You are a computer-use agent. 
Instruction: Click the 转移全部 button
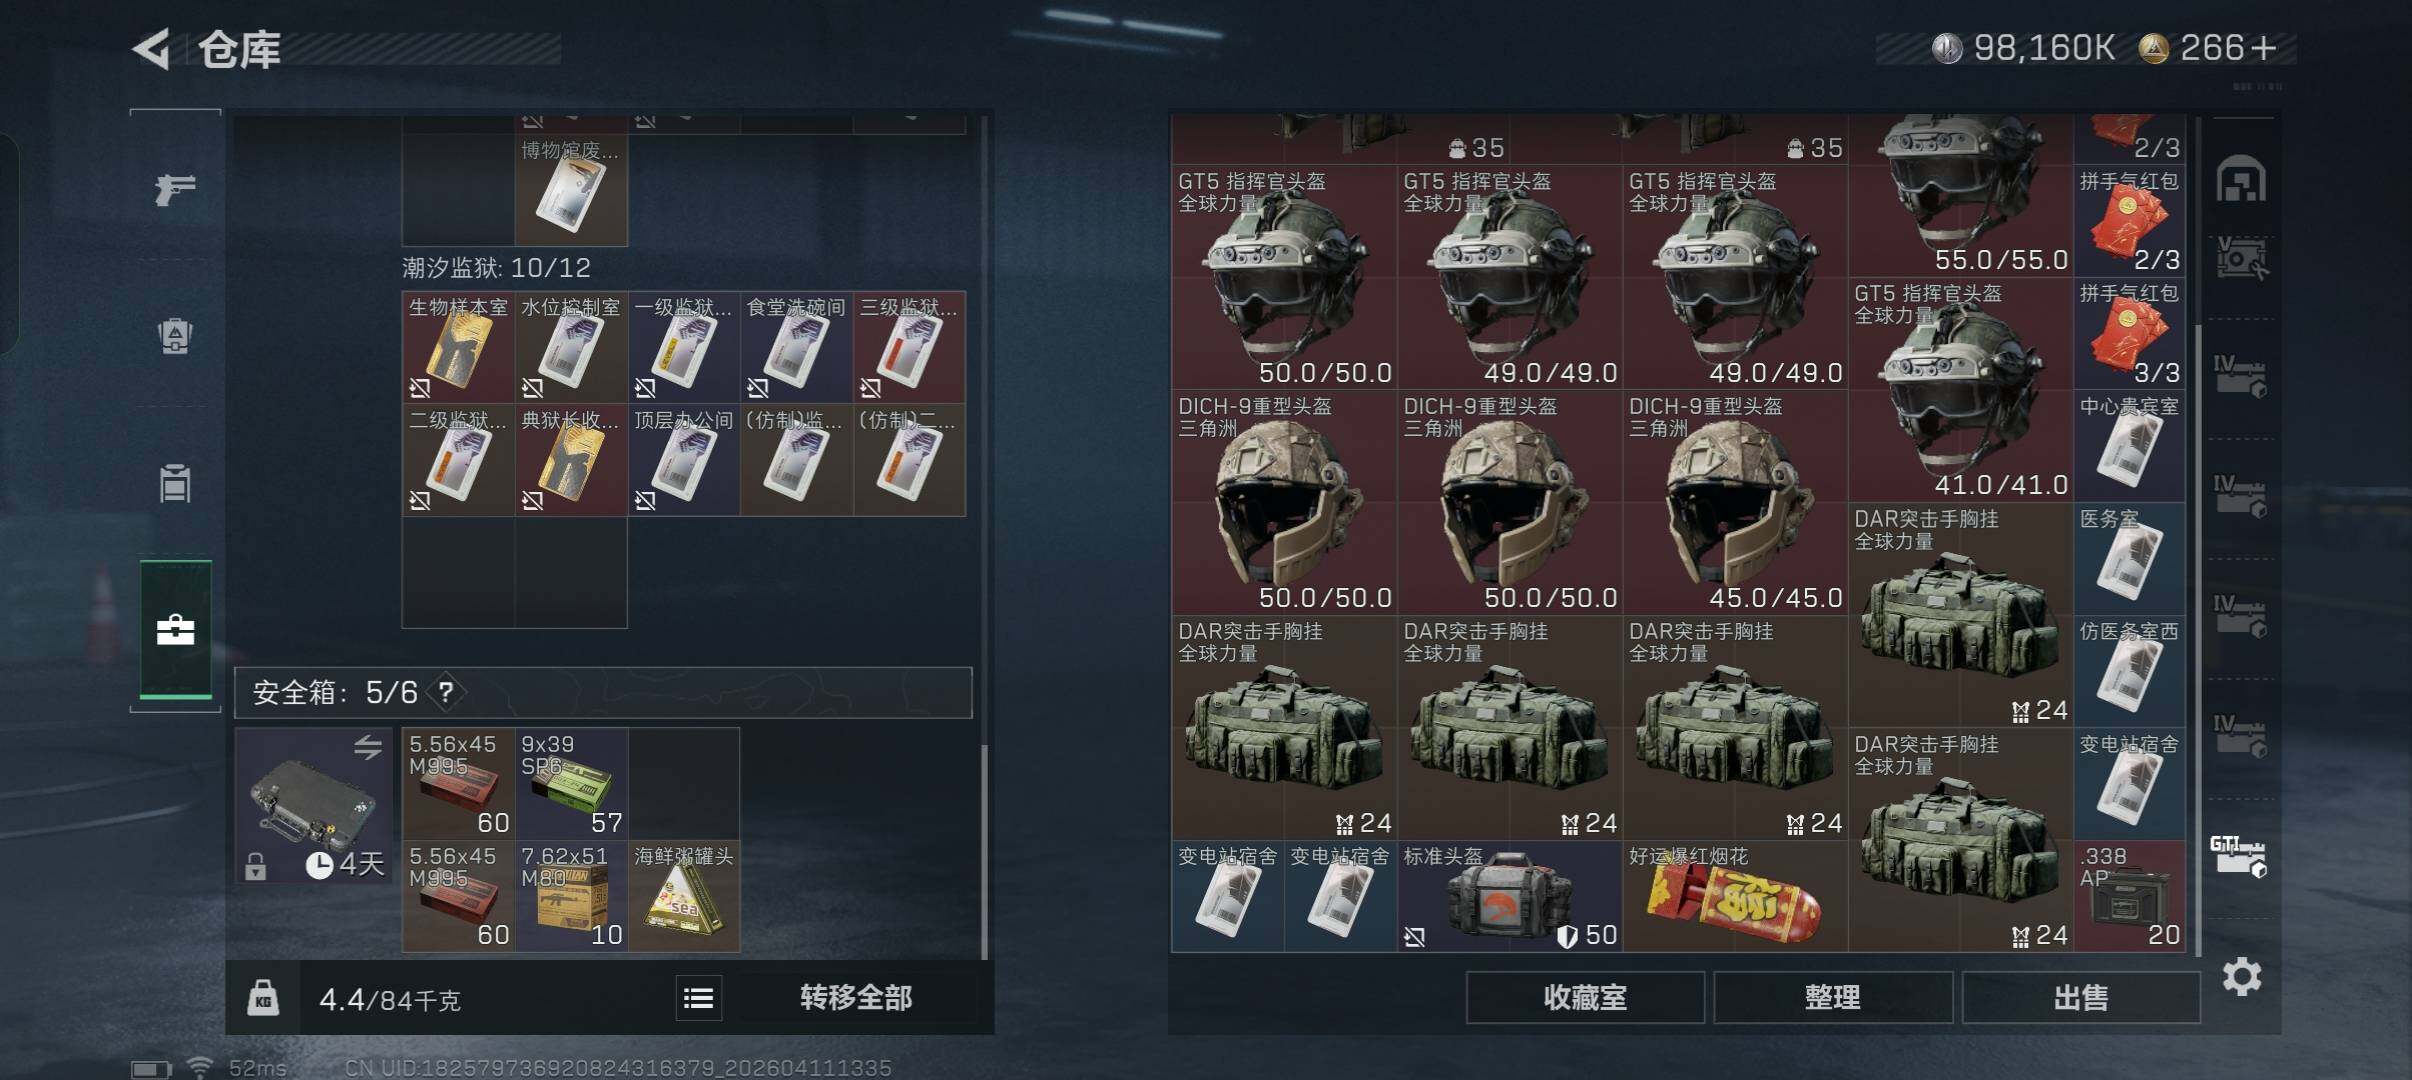tap(856, 998)
